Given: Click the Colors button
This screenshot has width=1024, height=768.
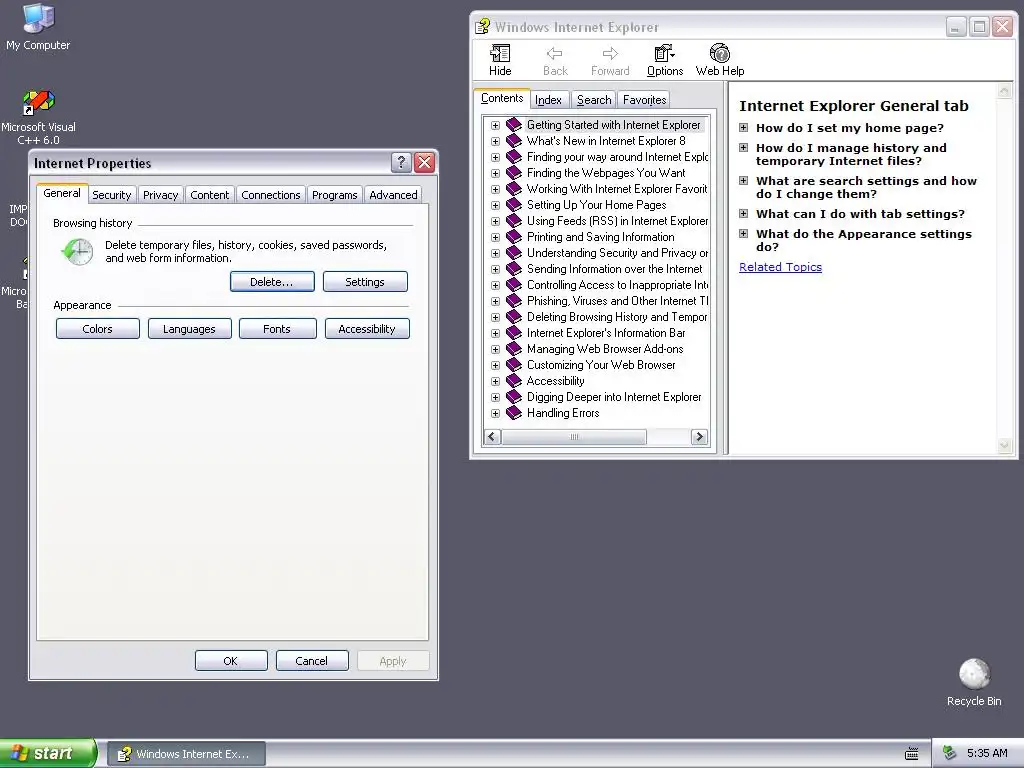Looking at the screenshot, I should (x=98, y=328).
